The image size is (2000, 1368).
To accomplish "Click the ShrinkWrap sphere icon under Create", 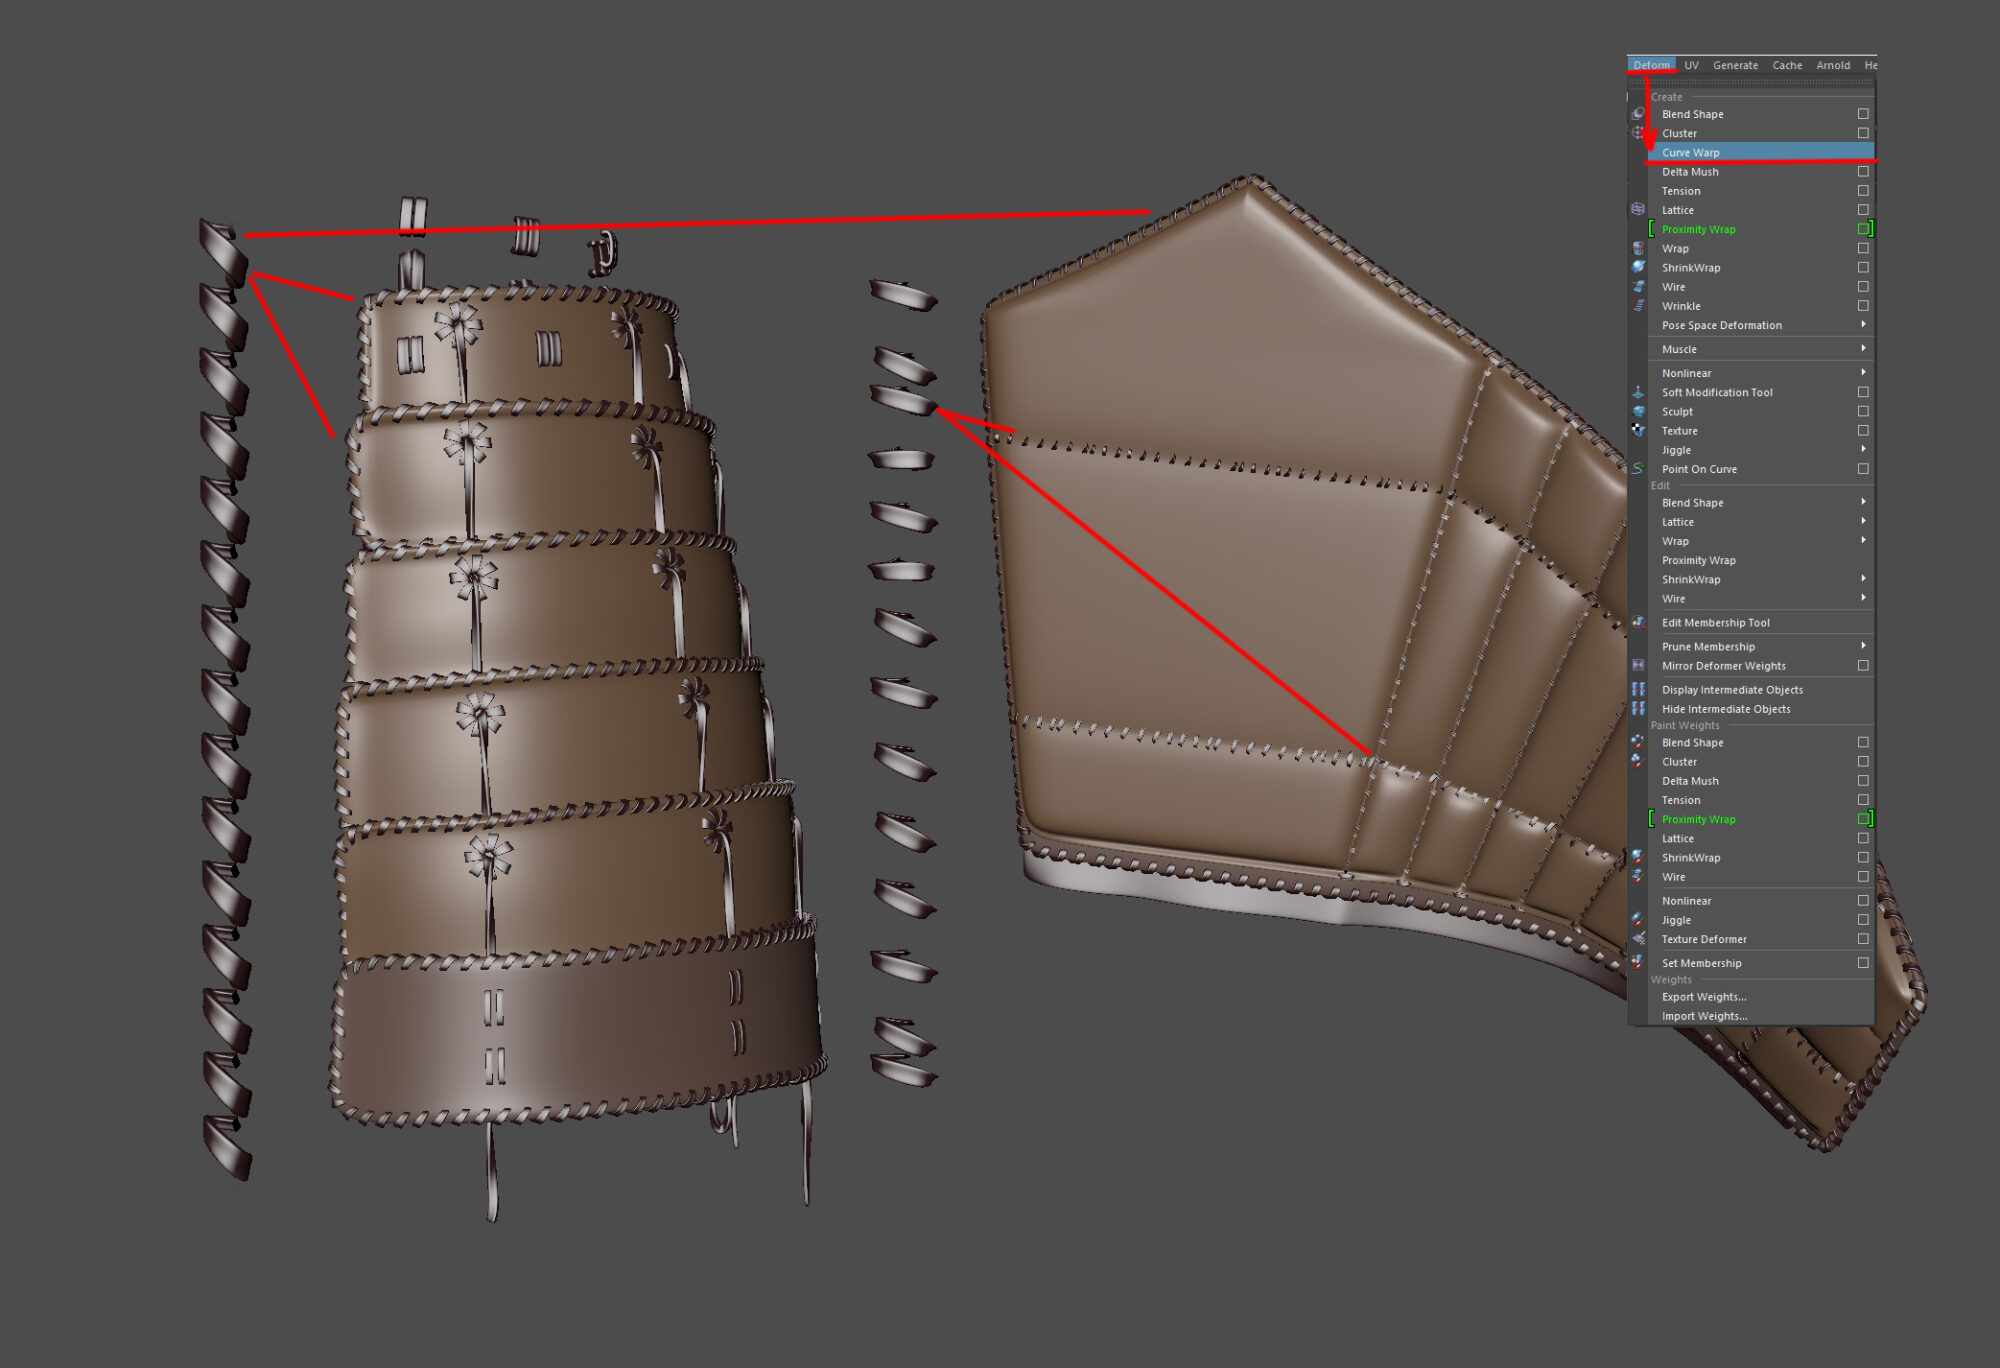I will 1638,268.
